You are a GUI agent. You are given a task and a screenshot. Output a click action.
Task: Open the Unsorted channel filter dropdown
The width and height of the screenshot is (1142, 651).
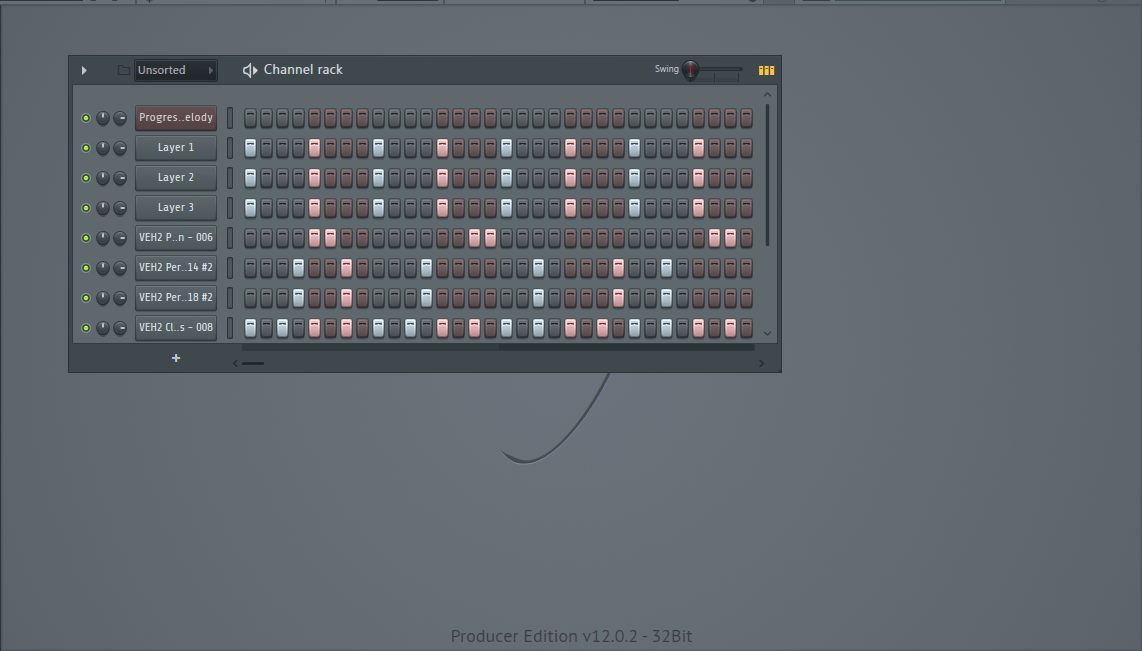(x=176, y=70)
